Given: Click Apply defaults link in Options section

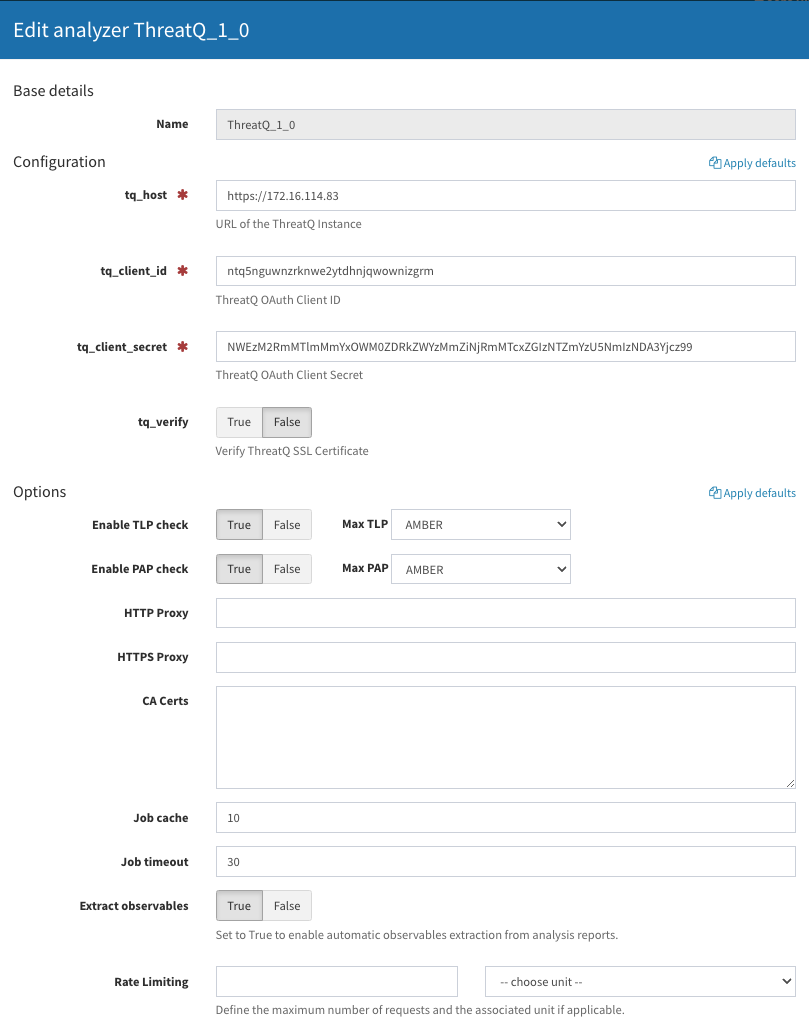Looking at the screenshot, I should tap(759, 492).
